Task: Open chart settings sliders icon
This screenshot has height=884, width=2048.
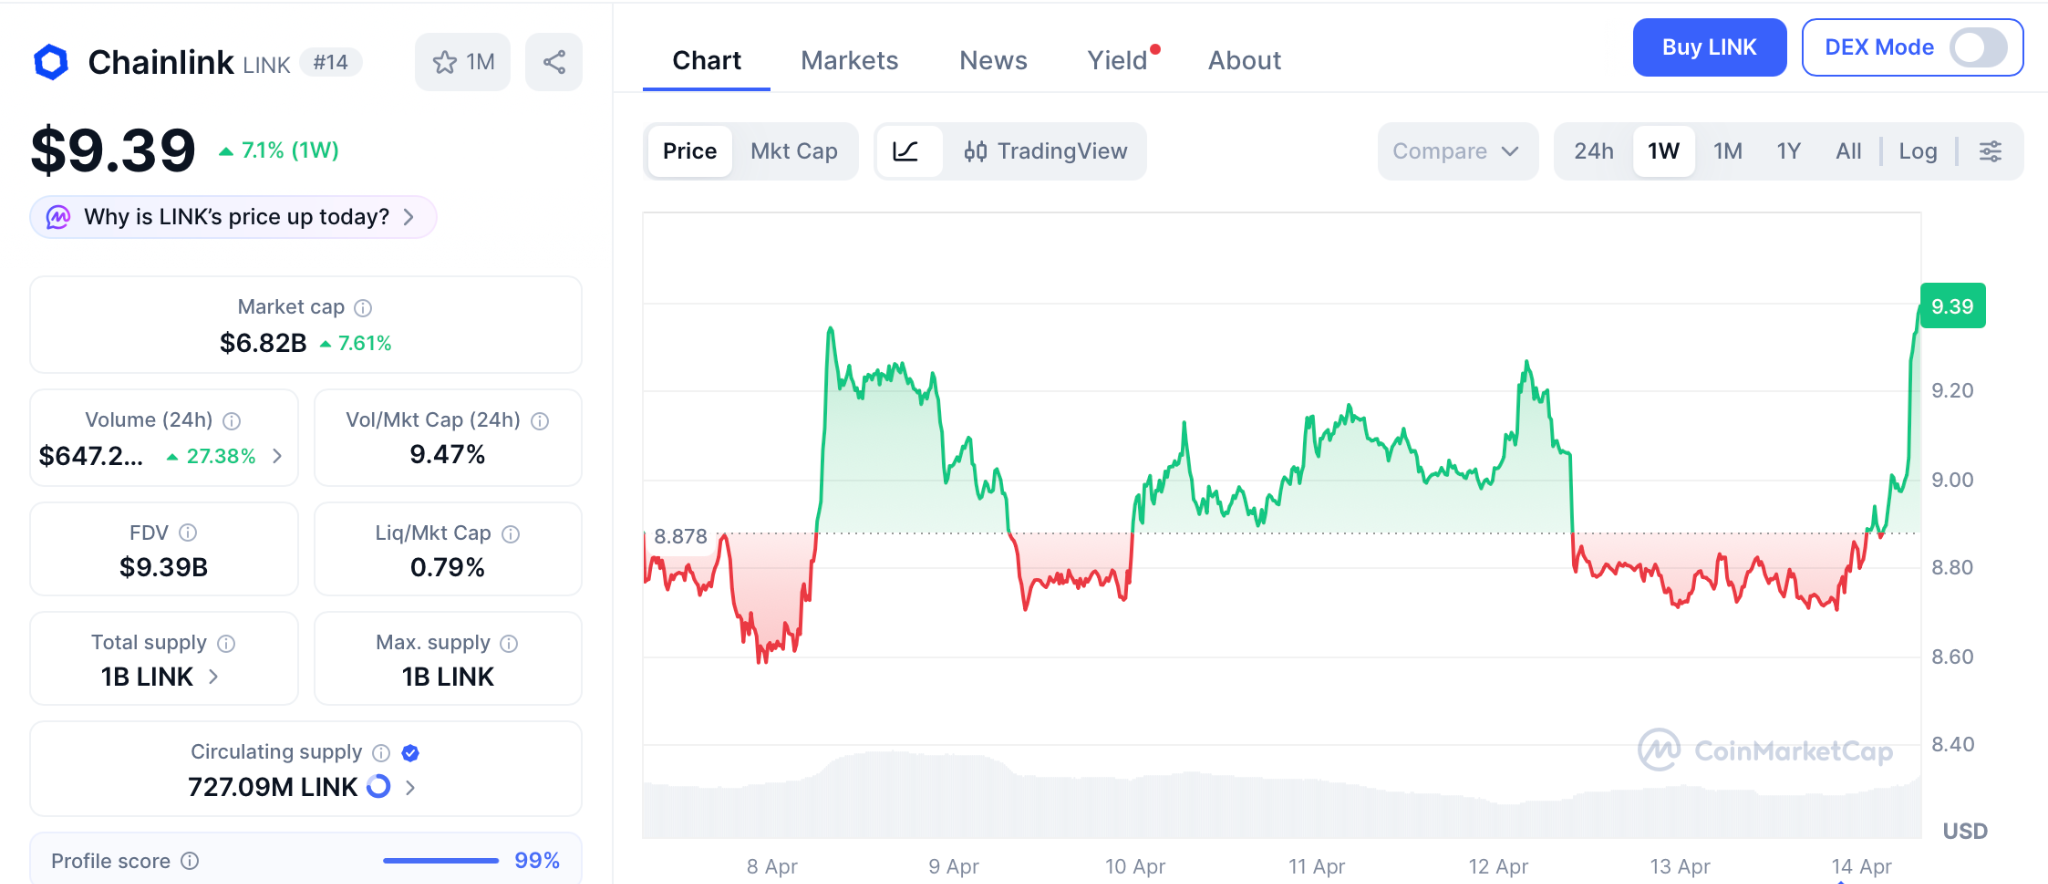Action: point(1990,151)
